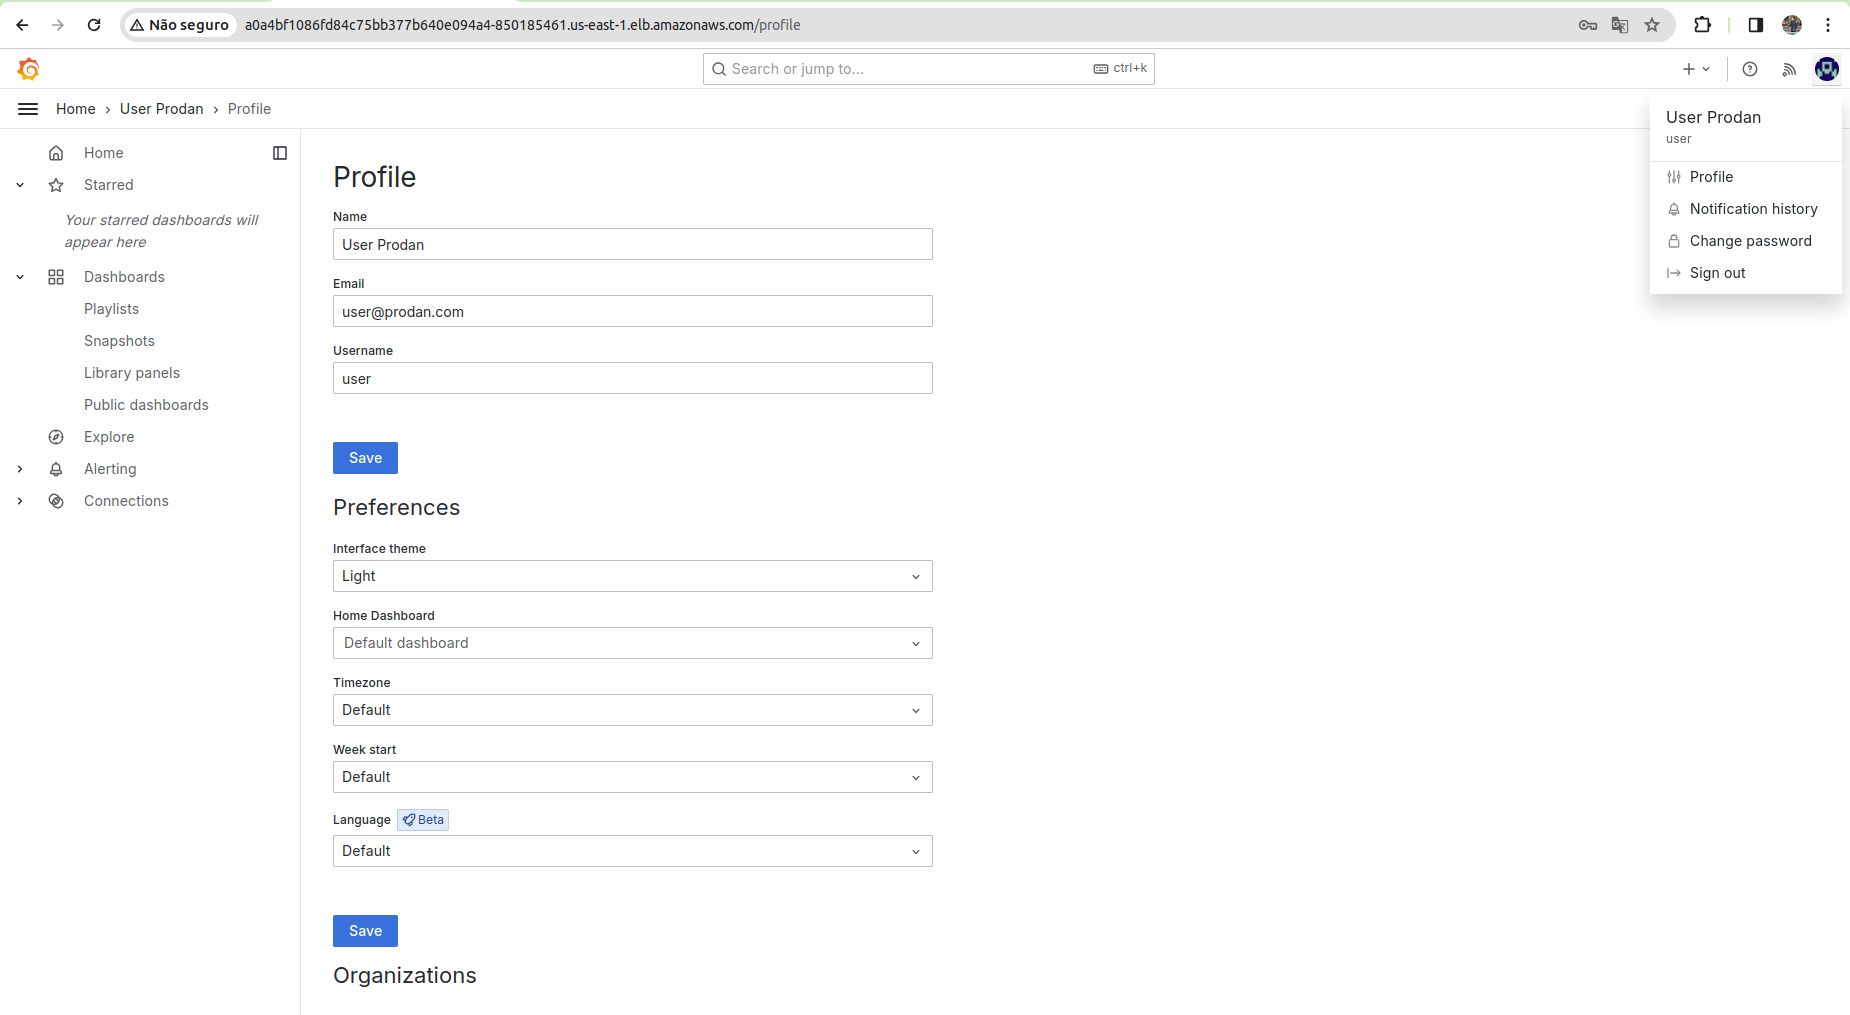Click the Home house icon in sidebar
This screenshot has height=1015, width=1850.
tap(56, 153)
